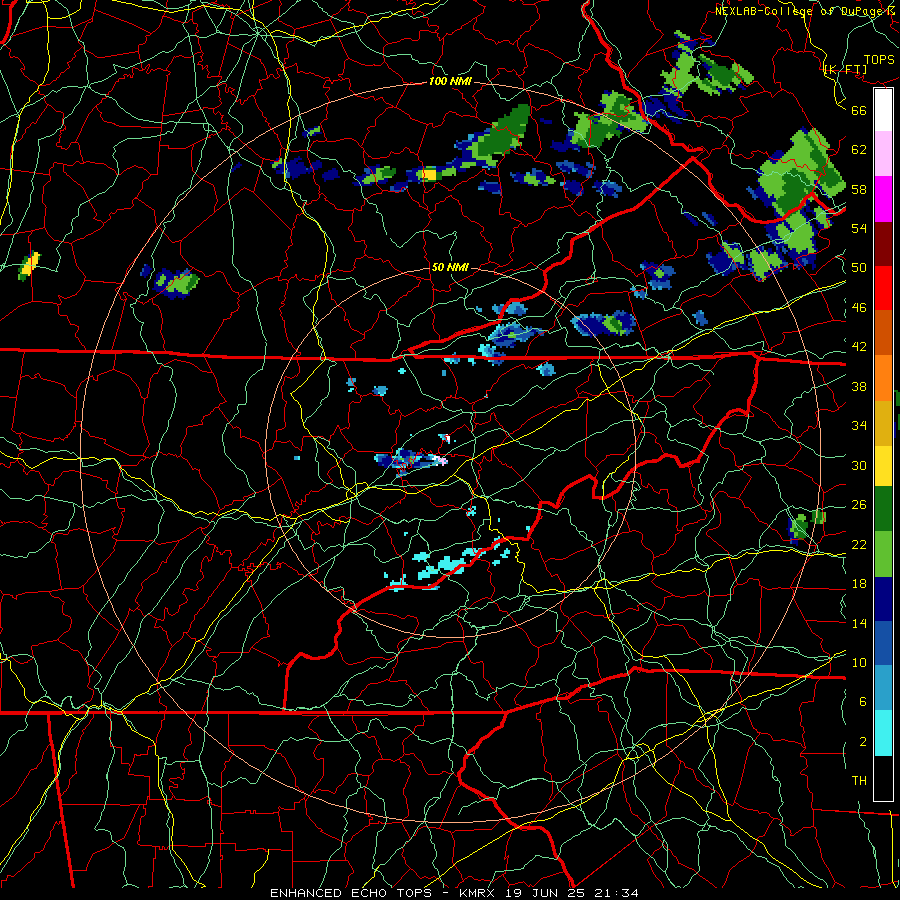The height and width of the screenshot is (900, 900).
Task: Click the white swatch on the color scale
Action: pyautogui.click(x=883, y=110)
